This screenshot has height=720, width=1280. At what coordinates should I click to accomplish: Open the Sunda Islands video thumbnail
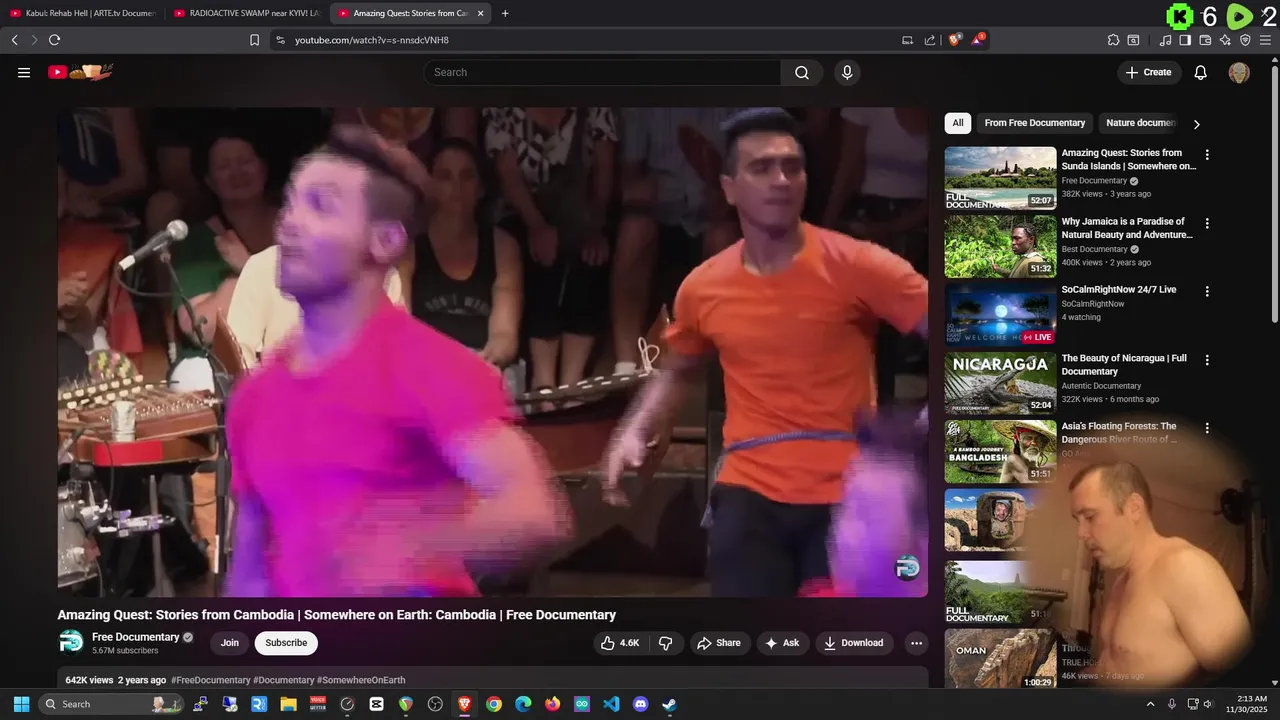(x=1000, y=178)
